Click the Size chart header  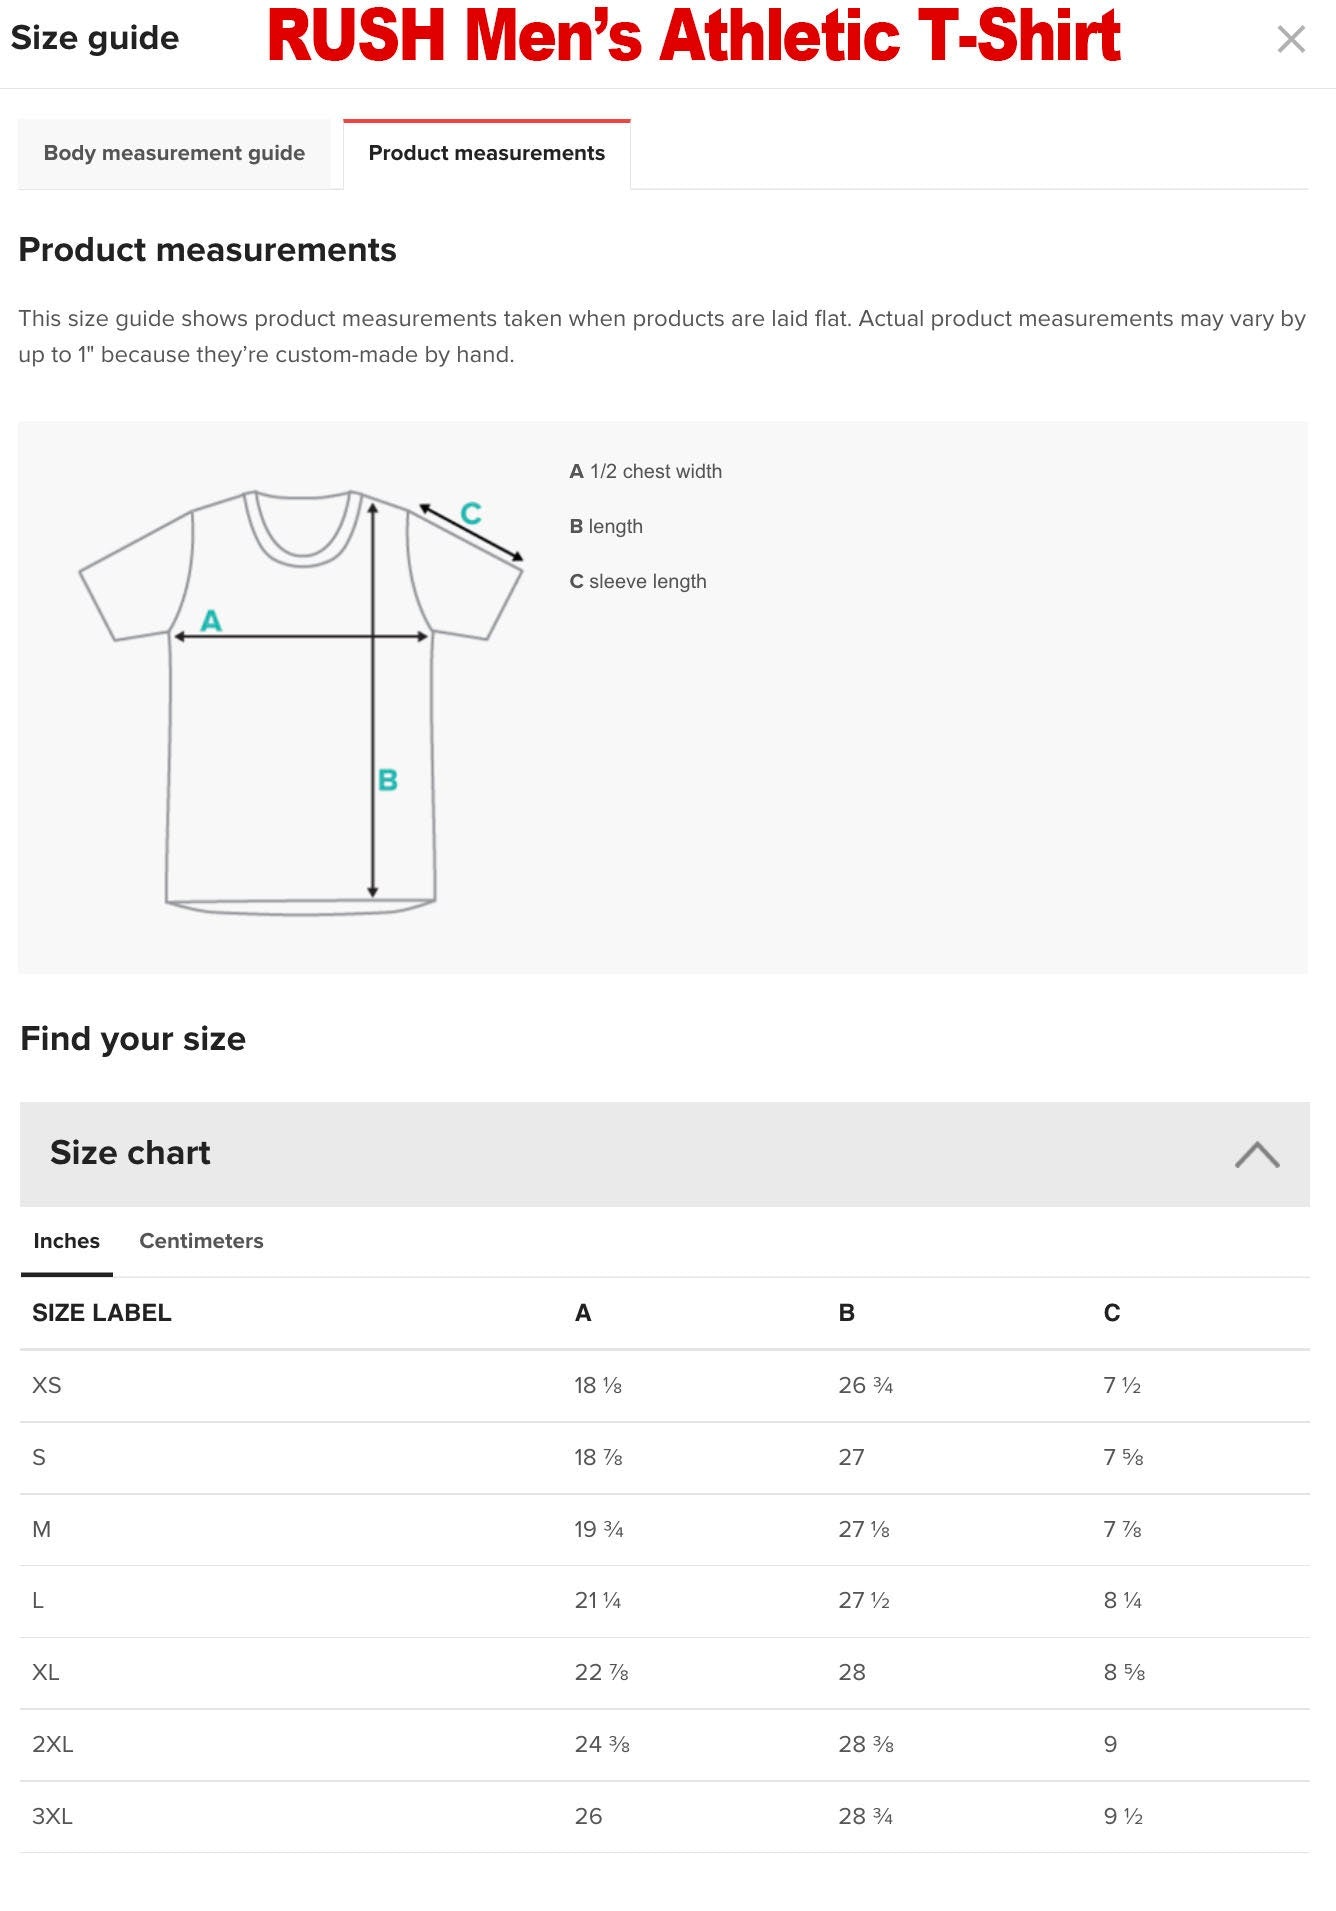pos(130,1152)
